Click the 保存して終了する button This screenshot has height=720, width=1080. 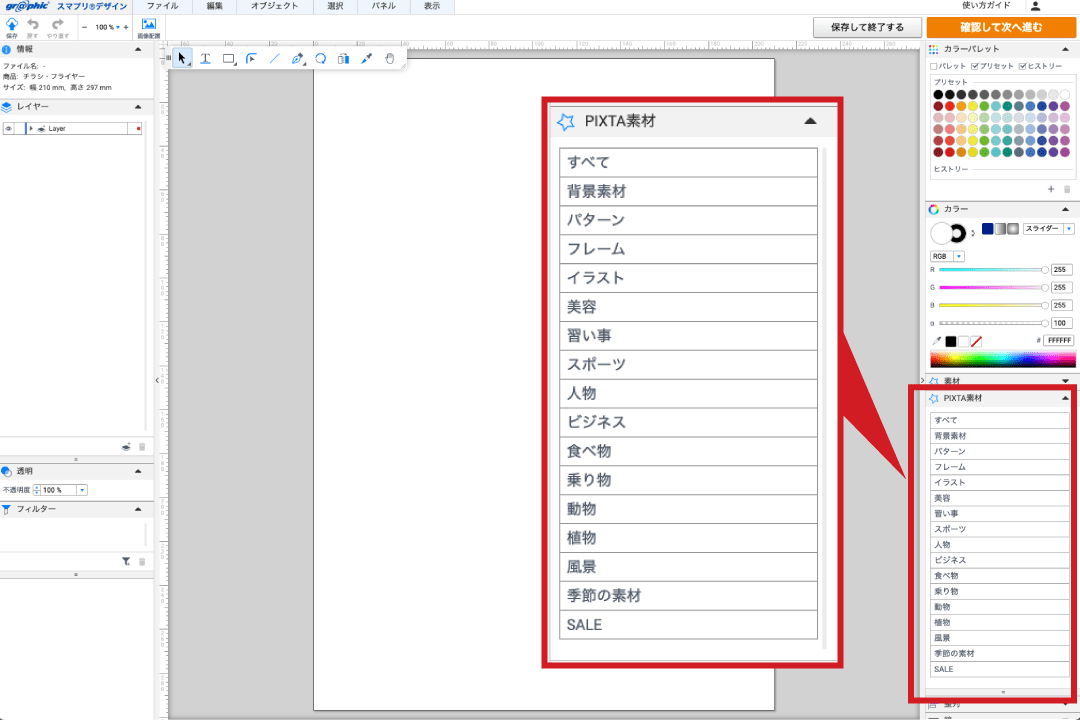tap(867, 27)
